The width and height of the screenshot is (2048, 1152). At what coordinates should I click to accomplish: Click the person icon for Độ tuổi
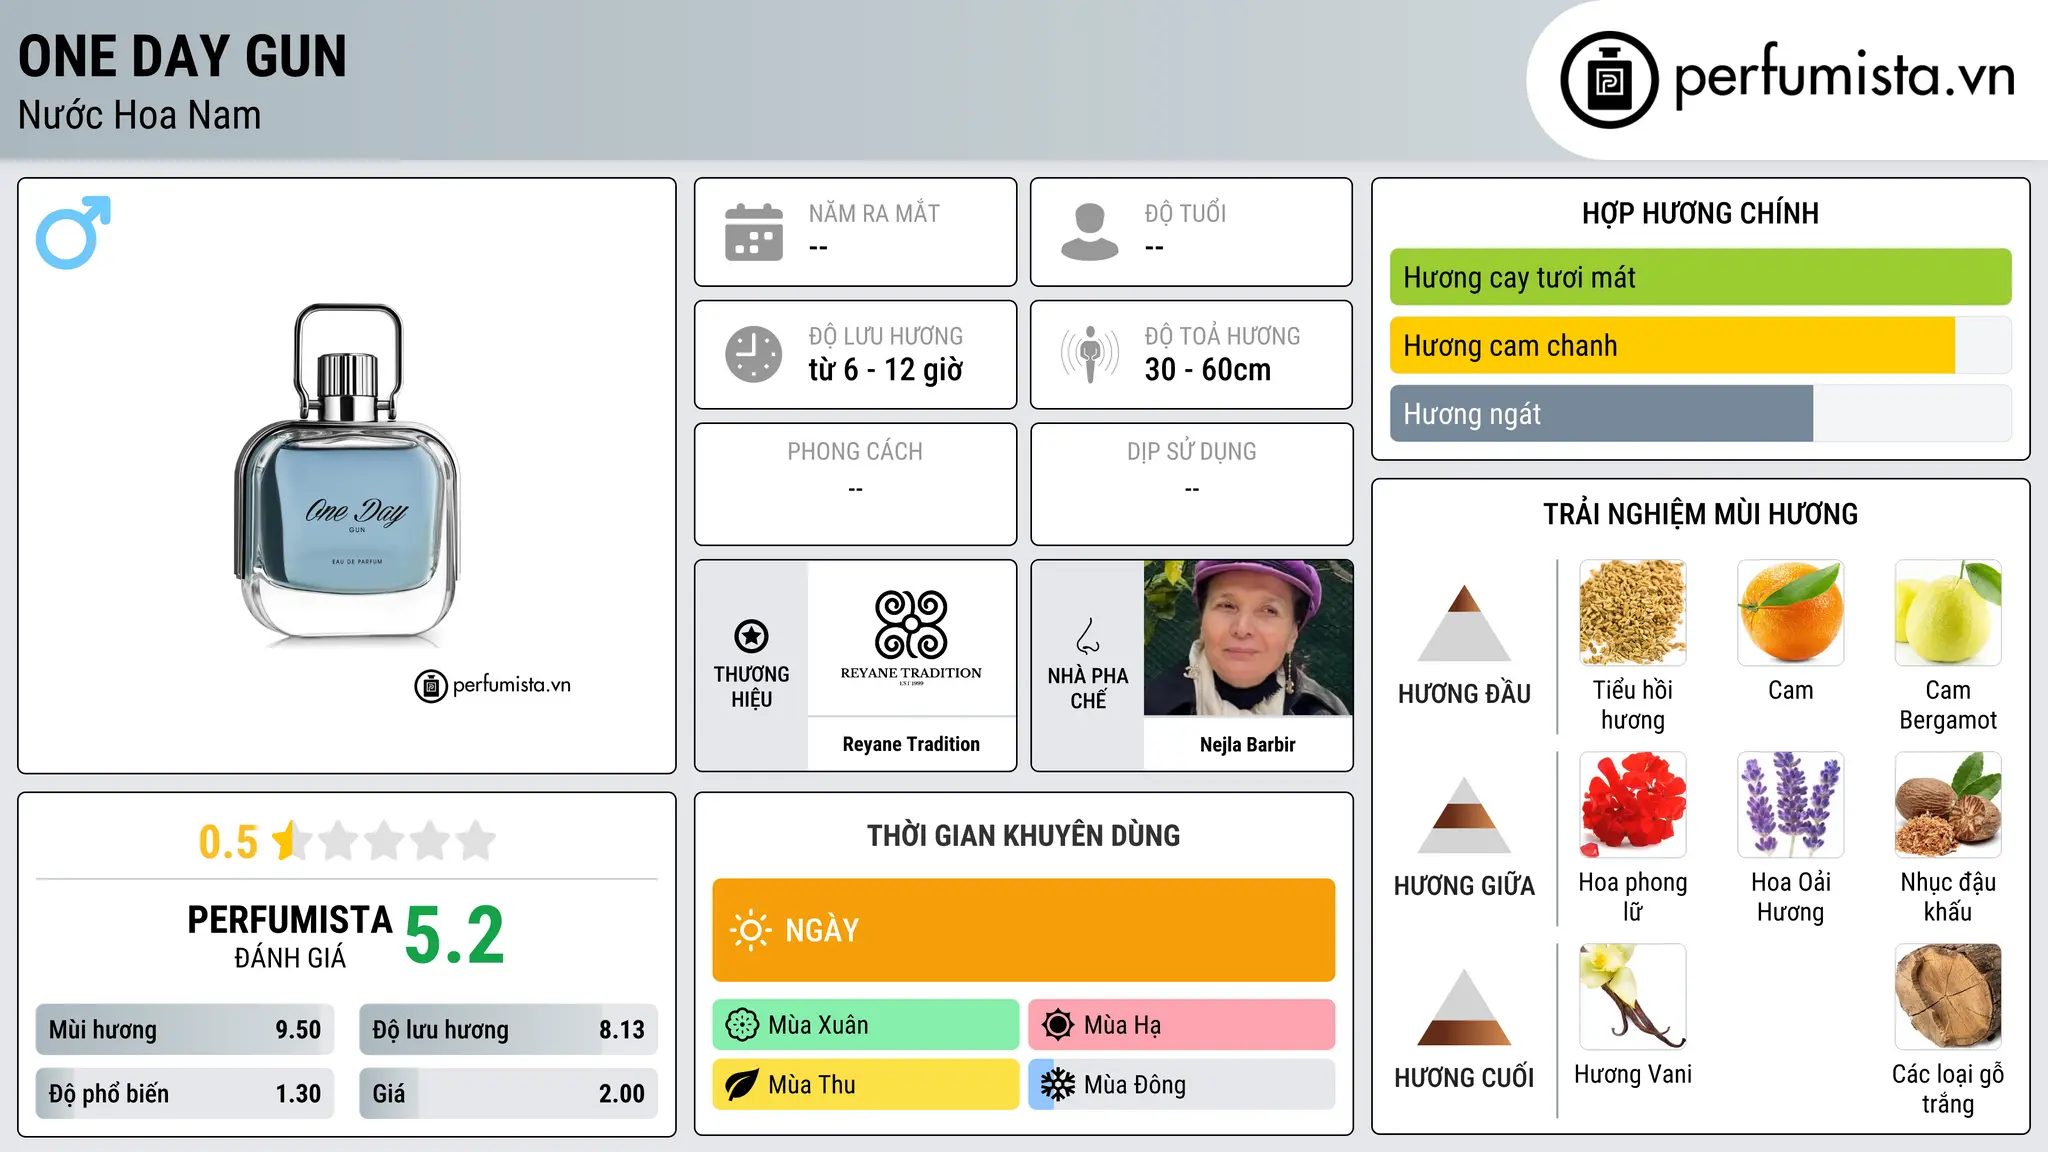tap(1090, 232)
